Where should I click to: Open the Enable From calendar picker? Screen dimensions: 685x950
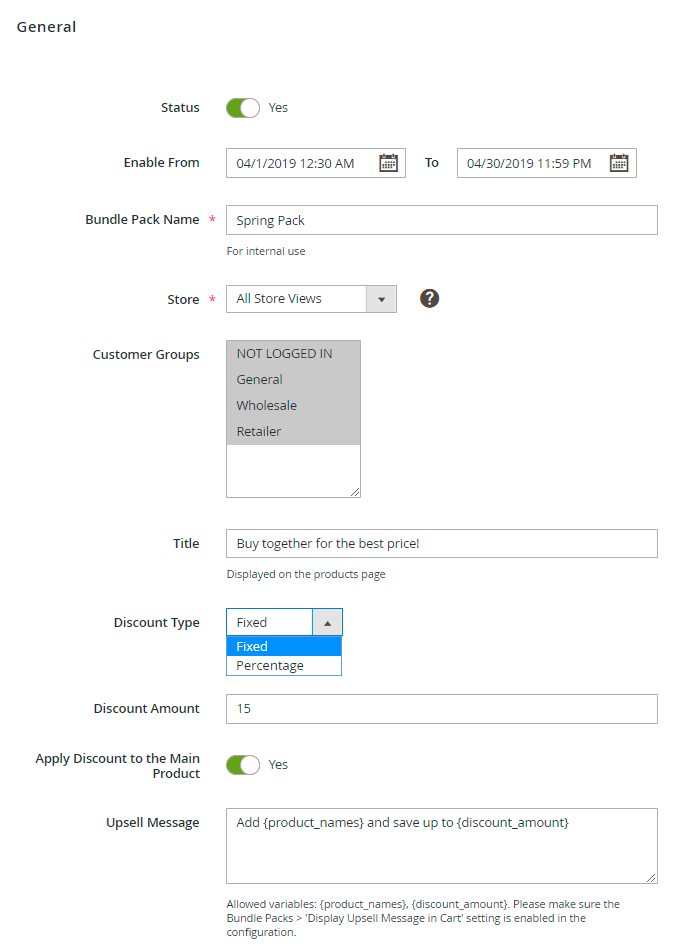click(x=388, y=163)
